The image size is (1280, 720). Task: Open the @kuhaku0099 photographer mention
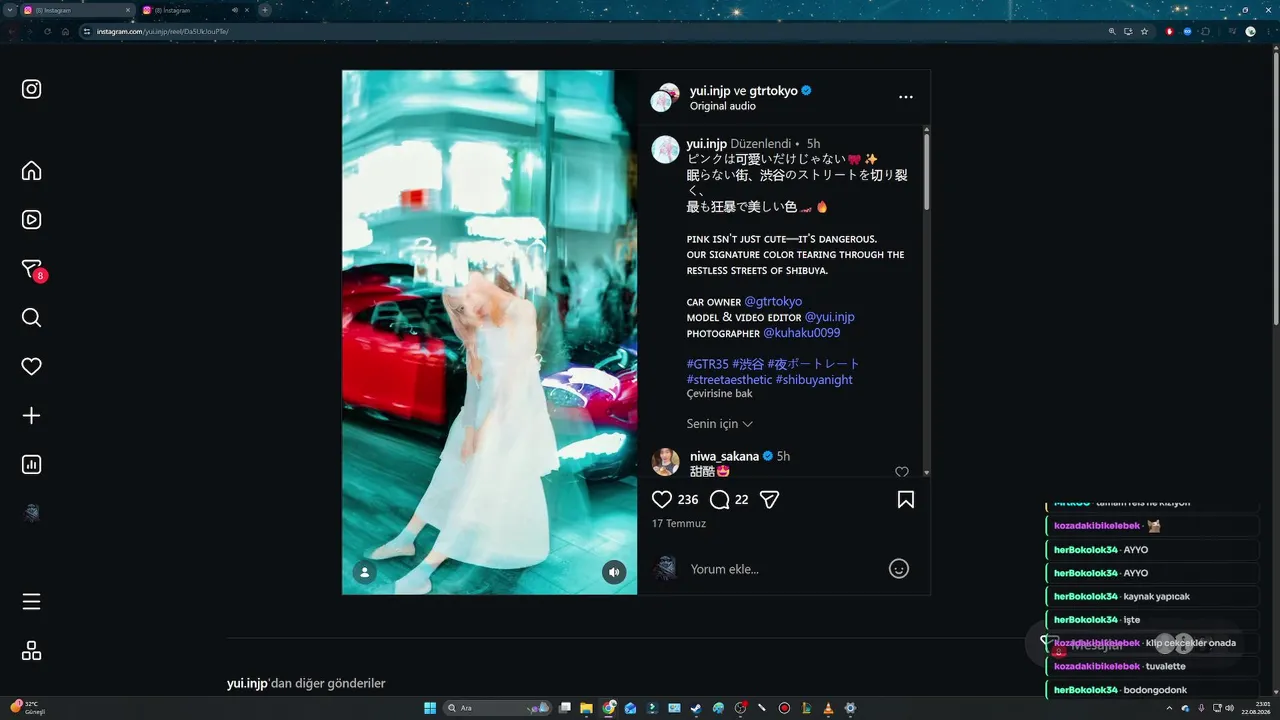[x=802, y=333]
